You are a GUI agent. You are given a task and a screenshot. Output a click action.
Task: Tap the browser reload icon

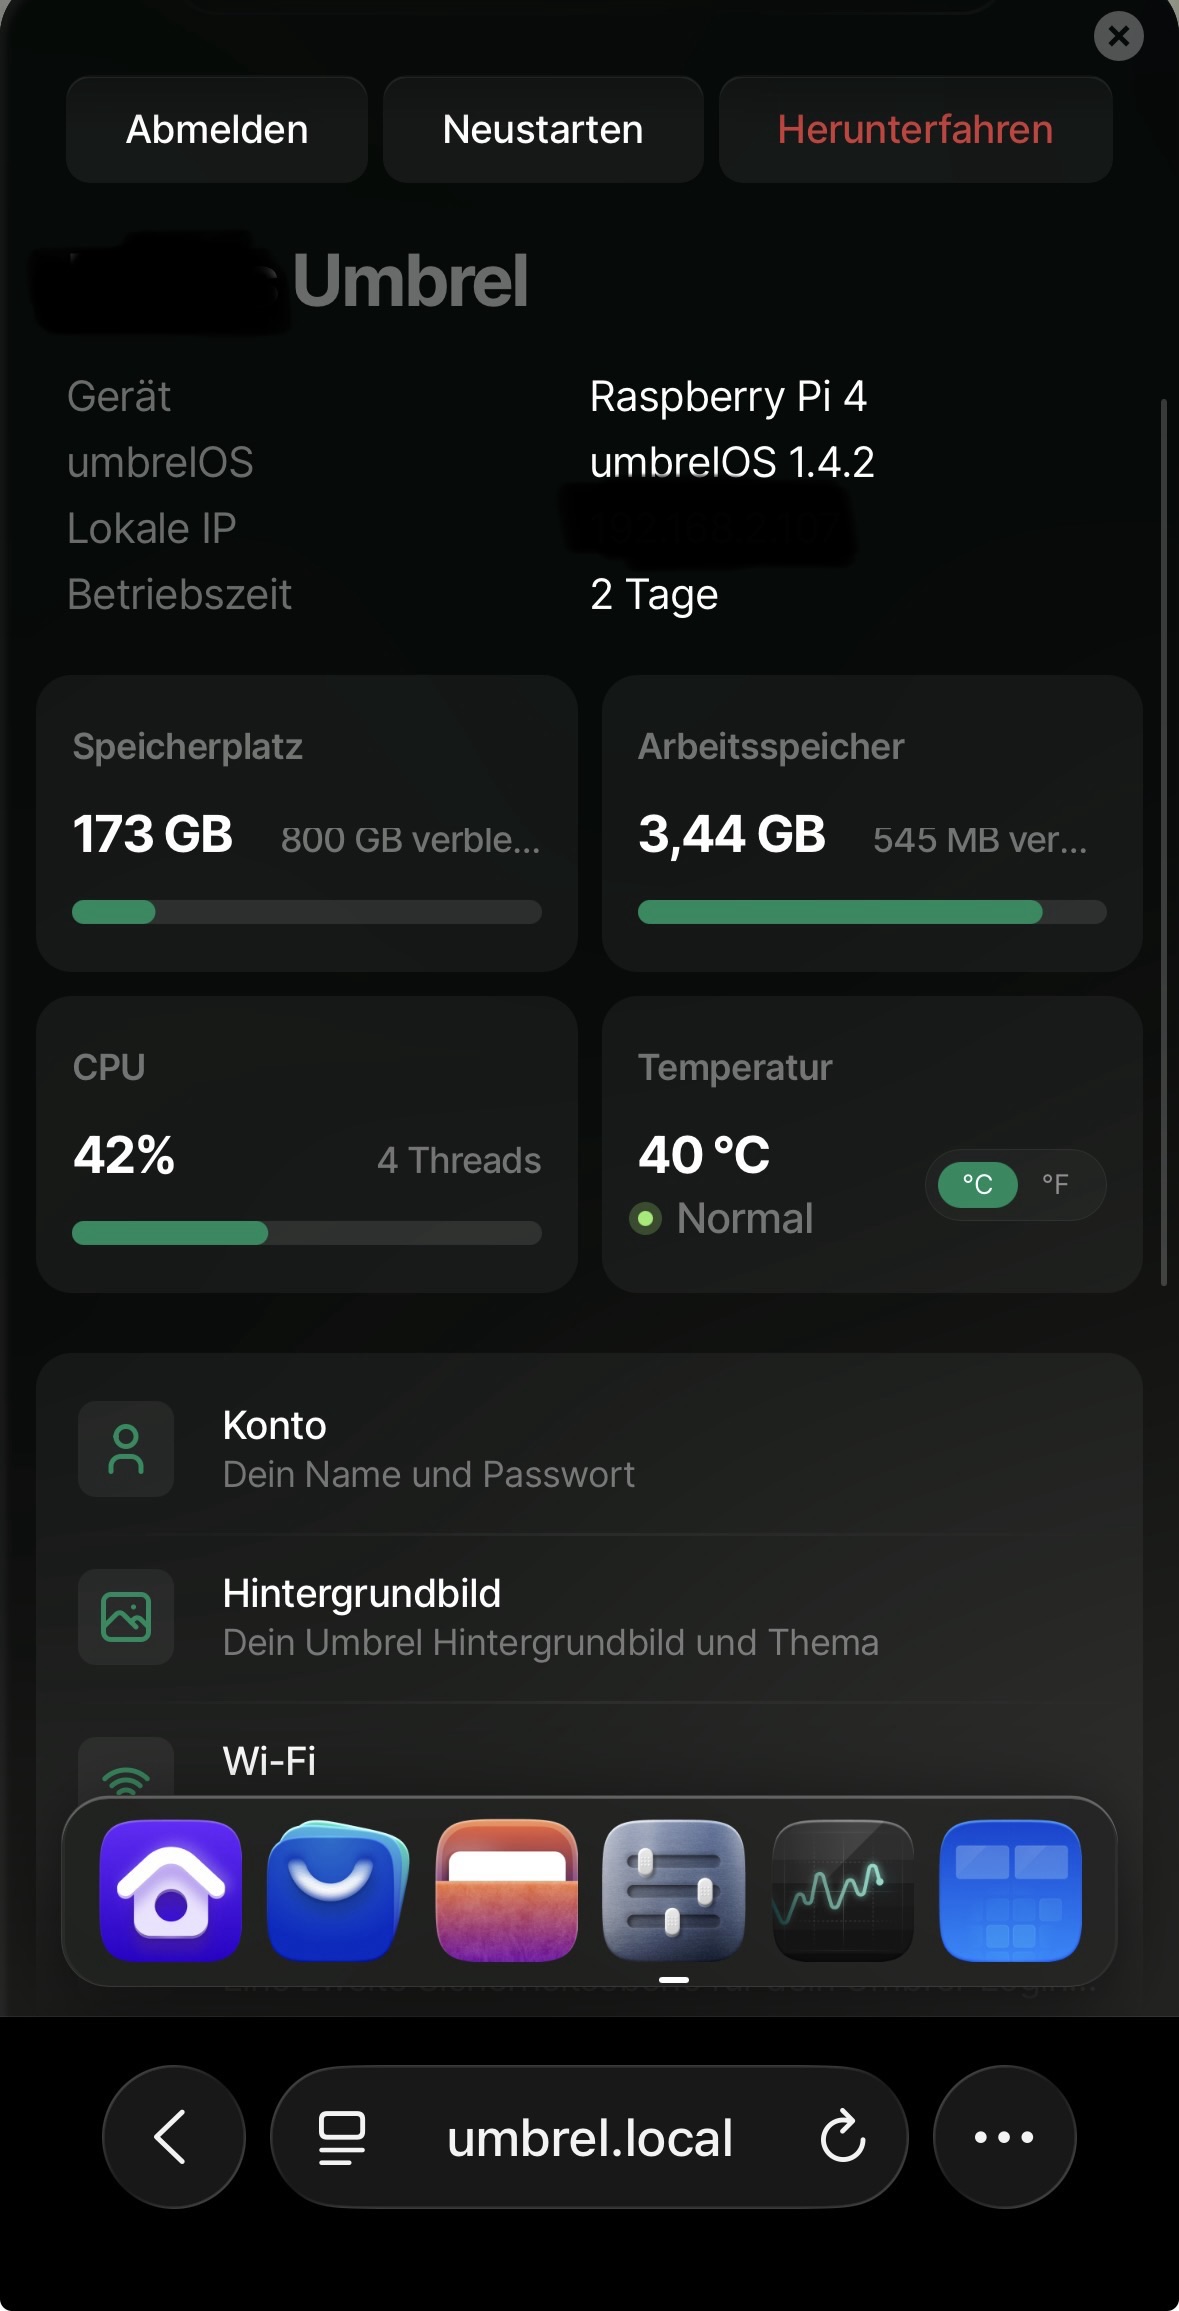click(842, 2137)
